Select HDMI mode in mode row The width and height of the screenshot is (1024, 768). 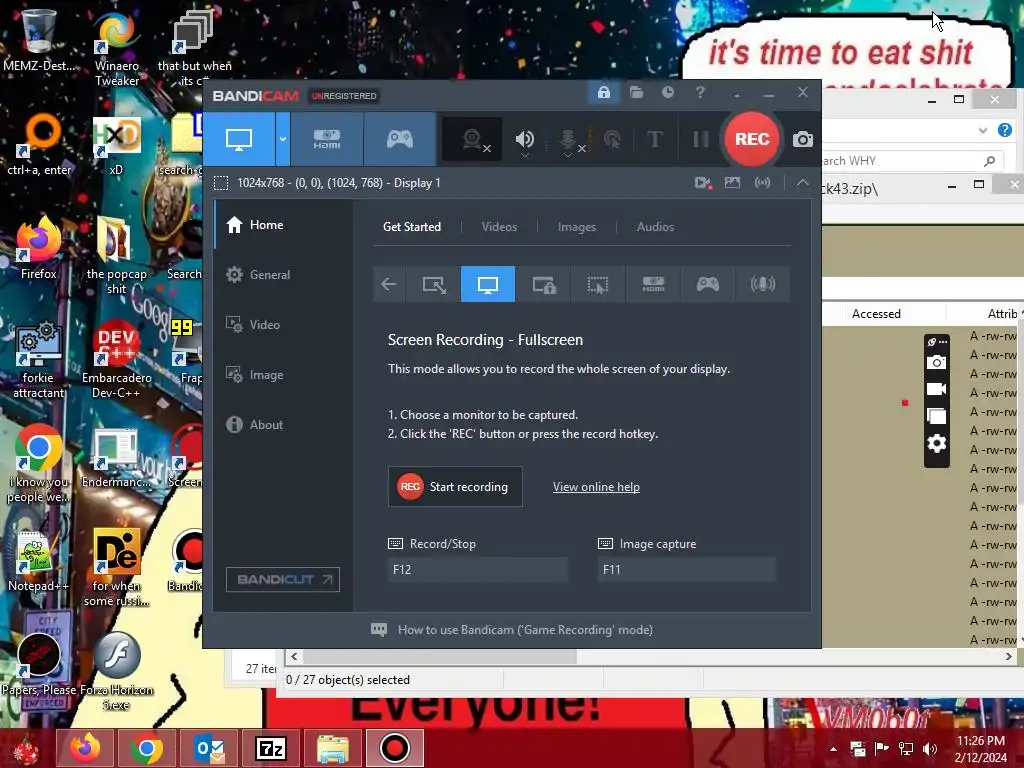pyautogui.click(x=653, y=284)
